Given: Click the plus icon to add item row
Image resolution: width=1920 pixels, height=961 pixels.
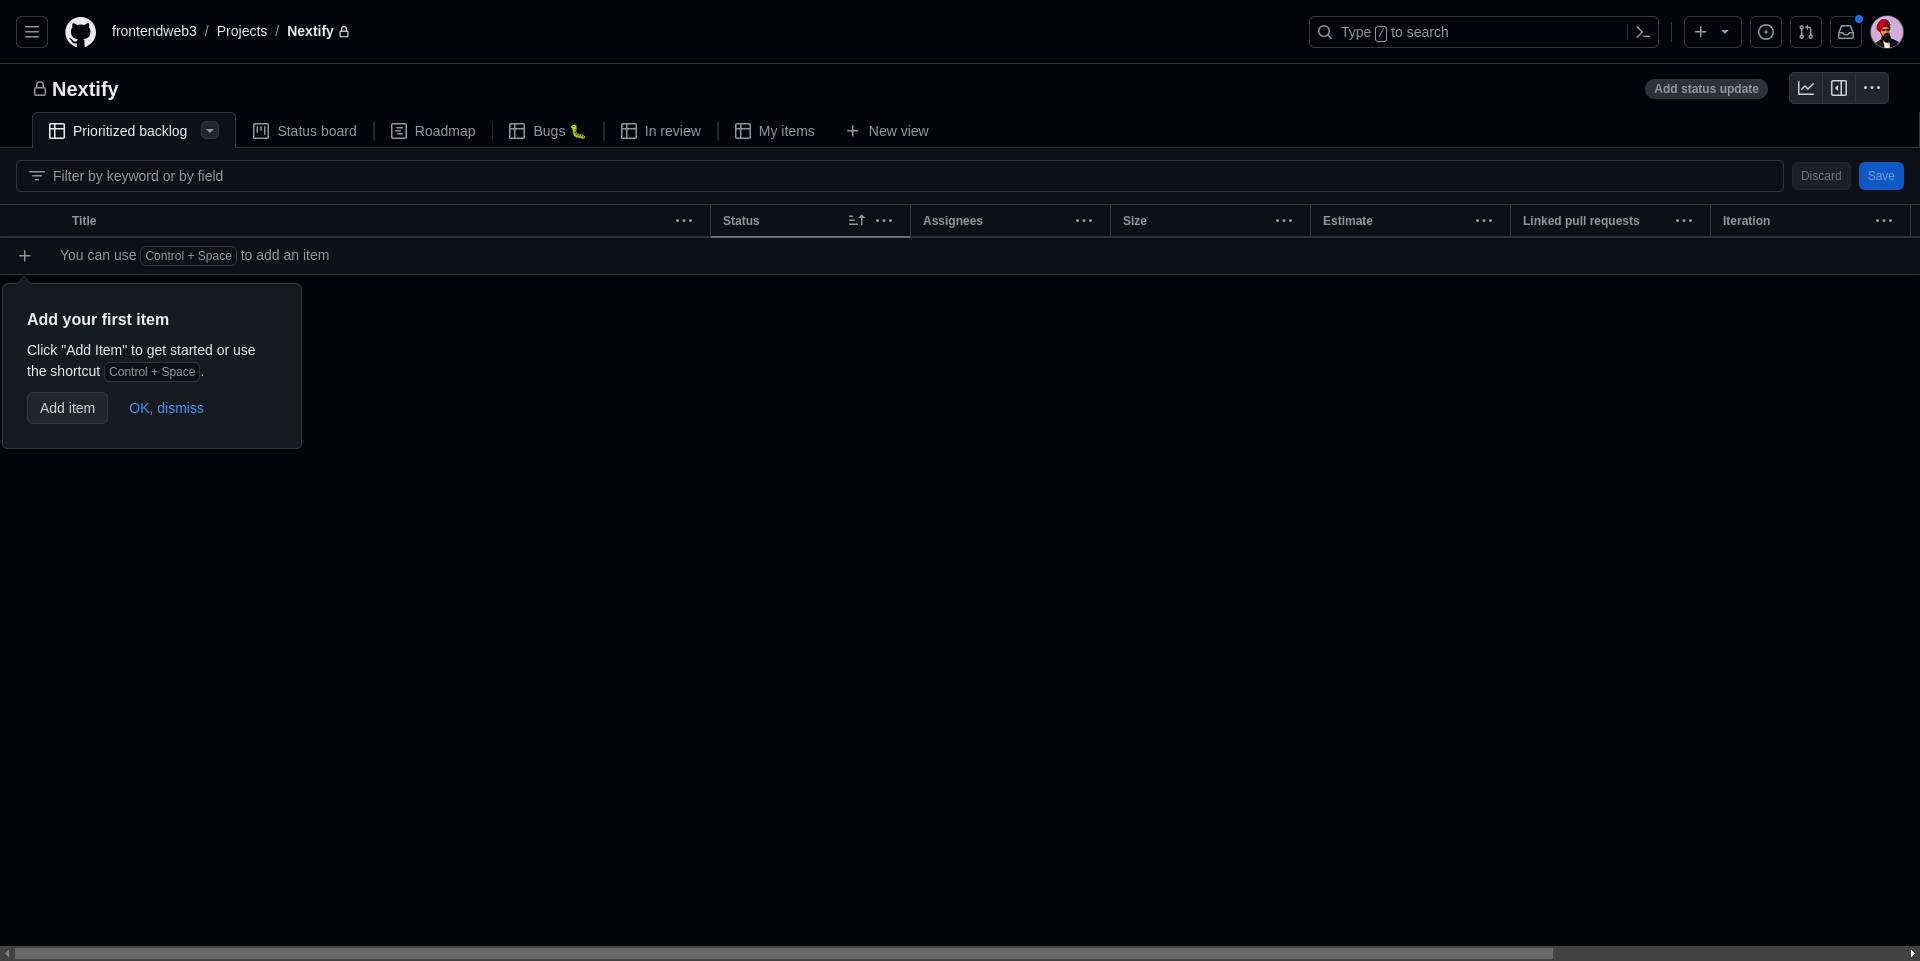Looking at the screenshot, I should pos(25,256).
